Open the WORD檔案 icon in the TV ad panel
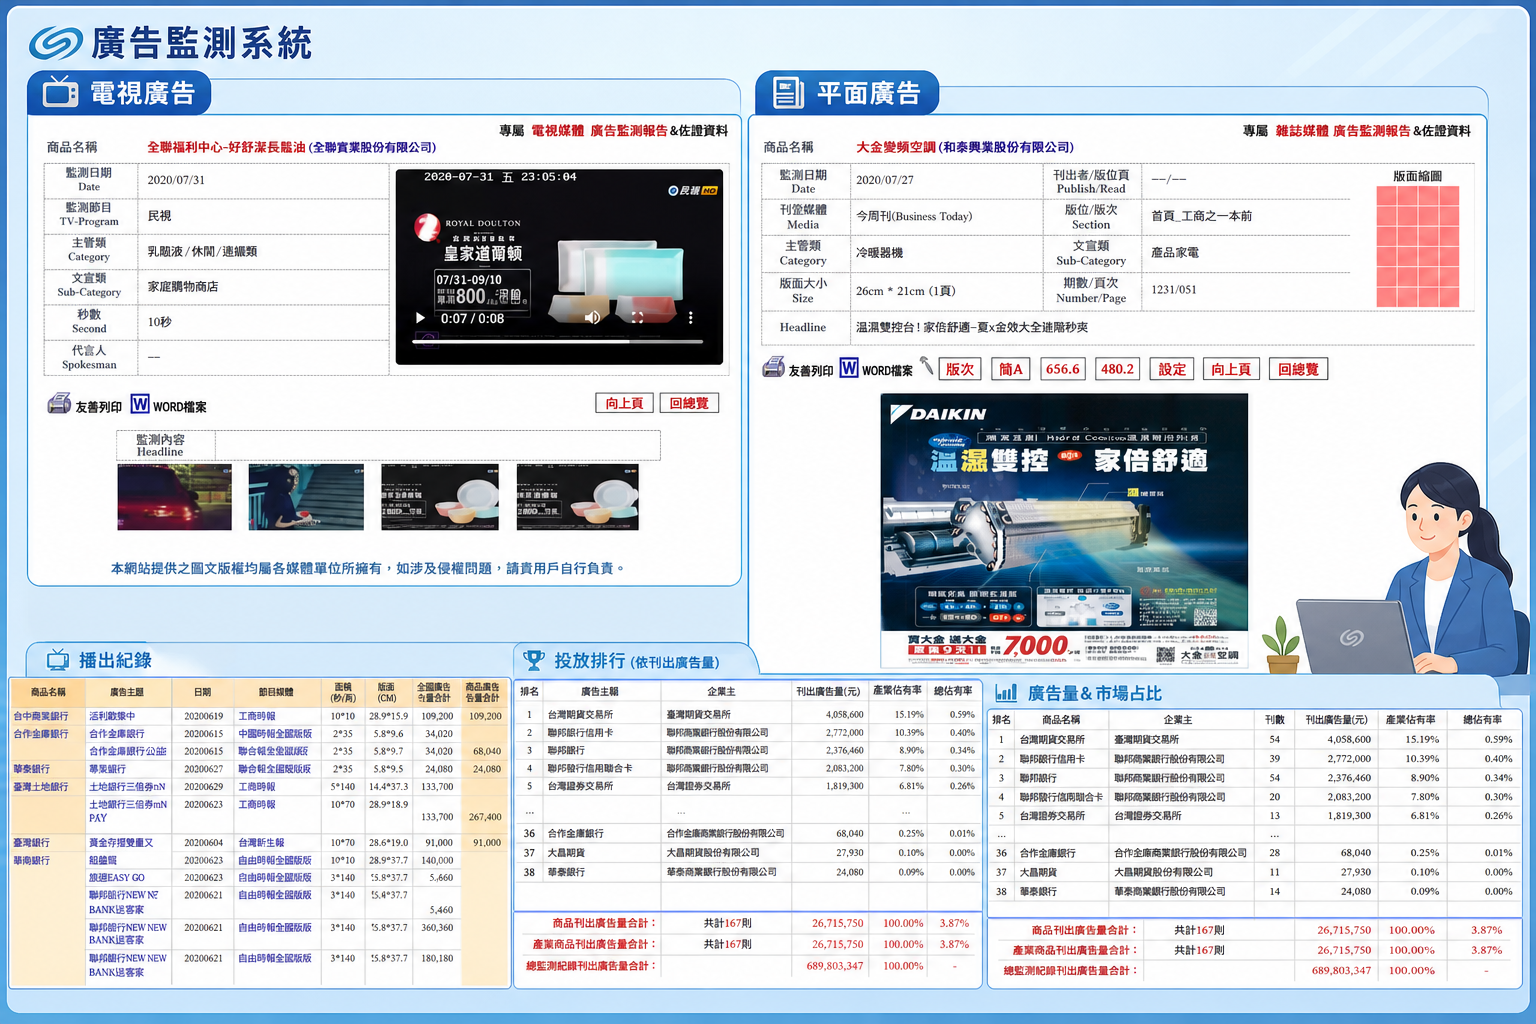The height and width of the screenshot is (1024, 1536). (140, 404)
